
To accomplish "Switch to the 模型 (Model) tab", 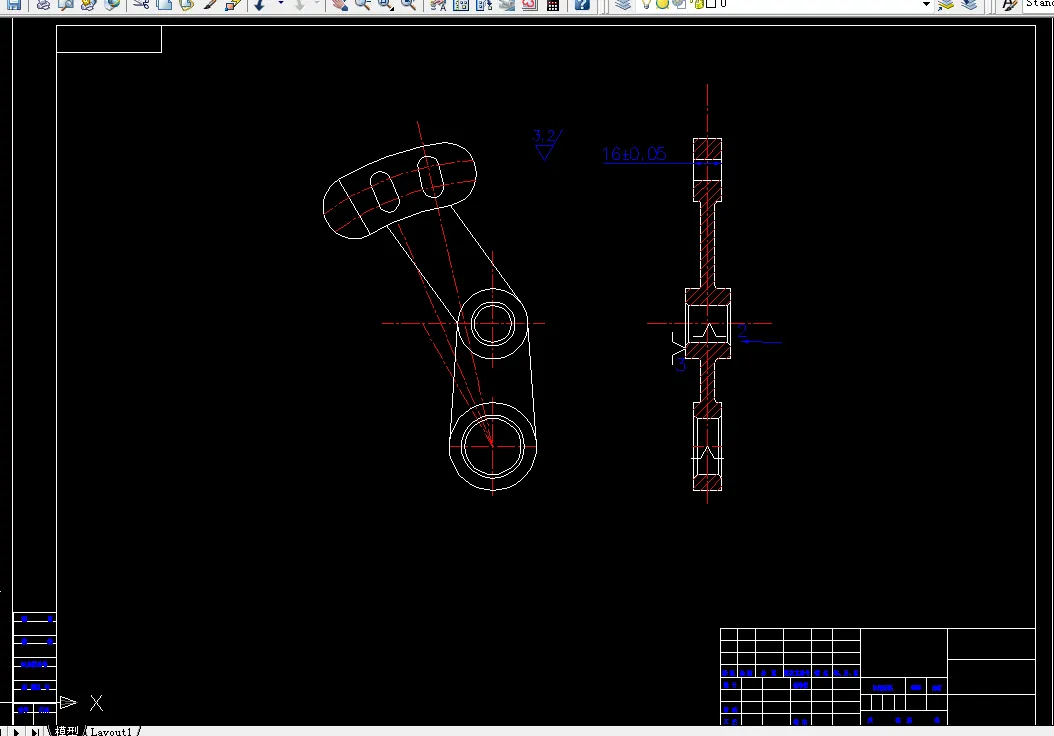I will click(67, 731).
